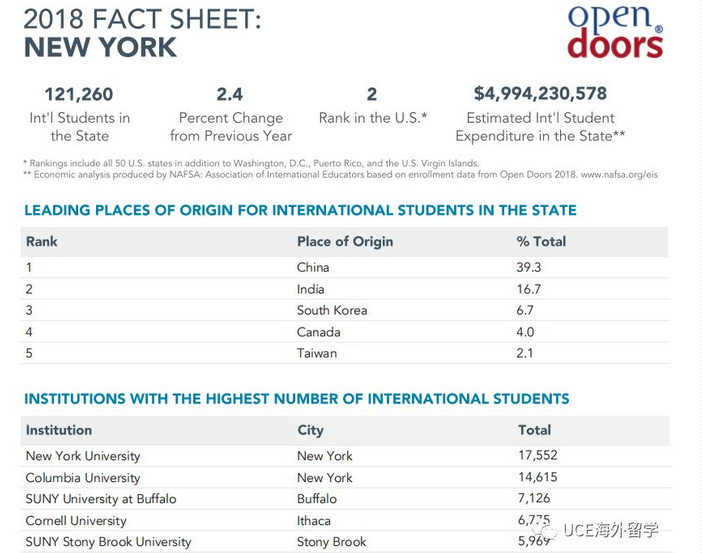Click the Open Doors logo
The width and height of the screenshot is (702, 553).
pyautogui.click(x=614, y=32)
